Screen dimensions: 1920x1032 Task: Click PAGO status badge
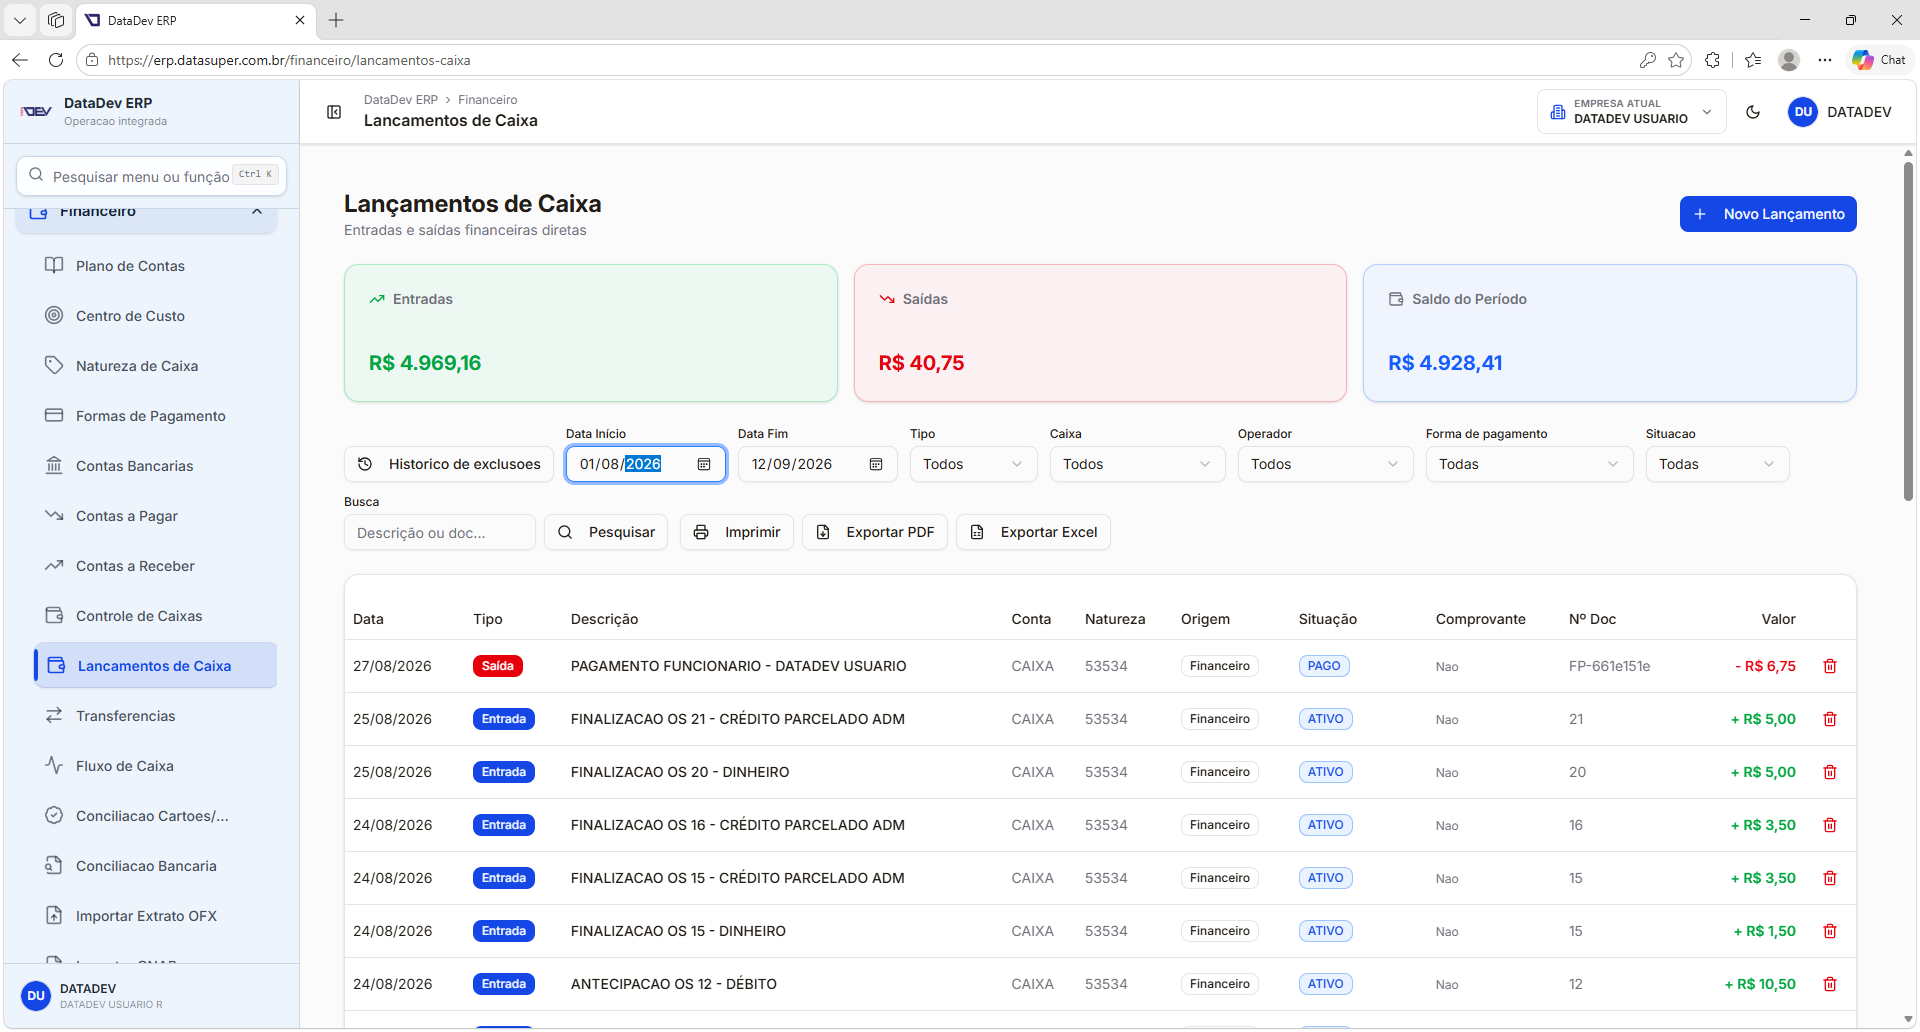[1324, 666]
